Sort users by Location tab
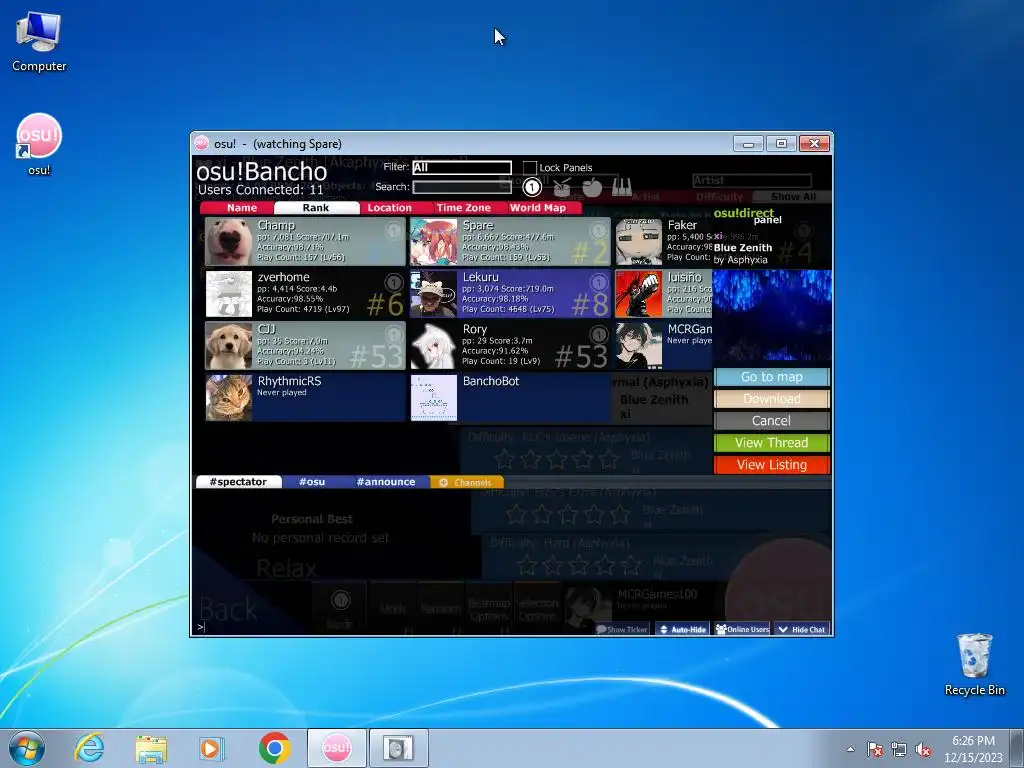This screenshot has width=1024, height=768. click(x=389, y=208)
